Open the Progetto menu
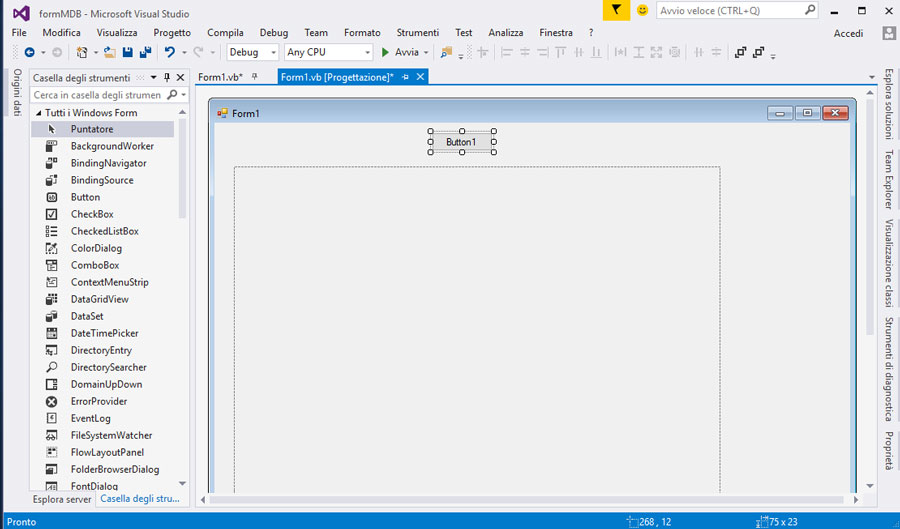900x529 pixels. click(172, 33)
